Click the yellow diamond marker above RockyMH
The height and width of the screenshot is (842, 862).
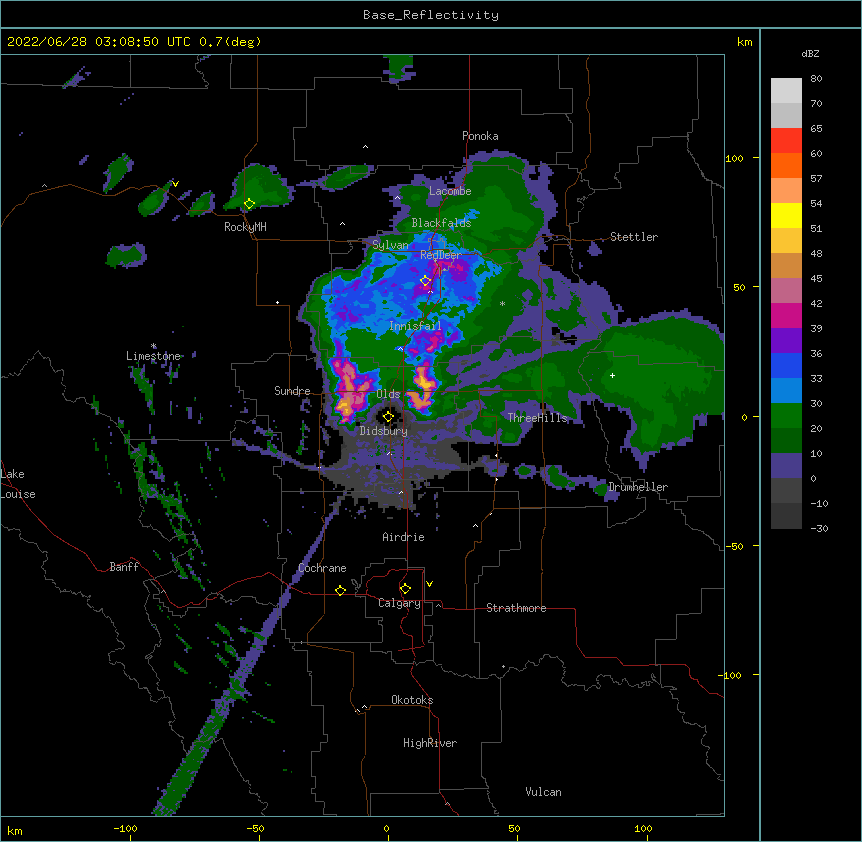249,204
